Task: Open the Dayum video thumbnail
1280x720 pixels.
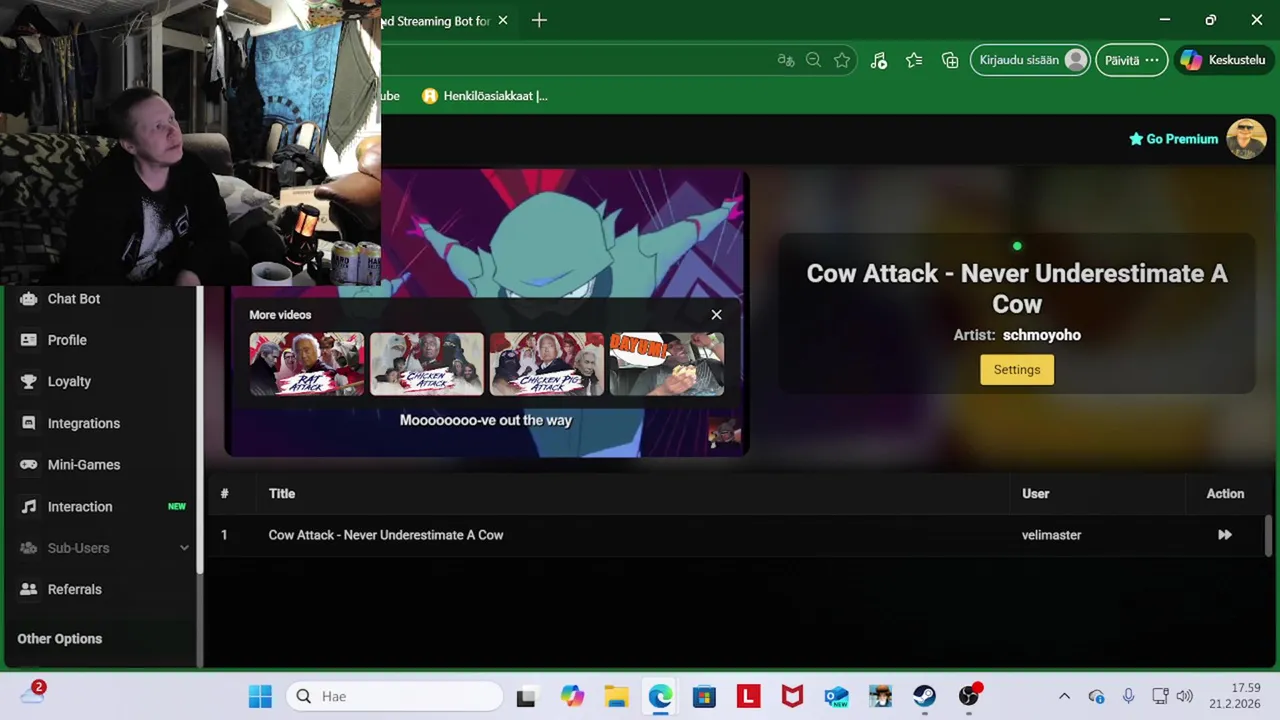Action: pyautogui.click(x=667, y=364)
